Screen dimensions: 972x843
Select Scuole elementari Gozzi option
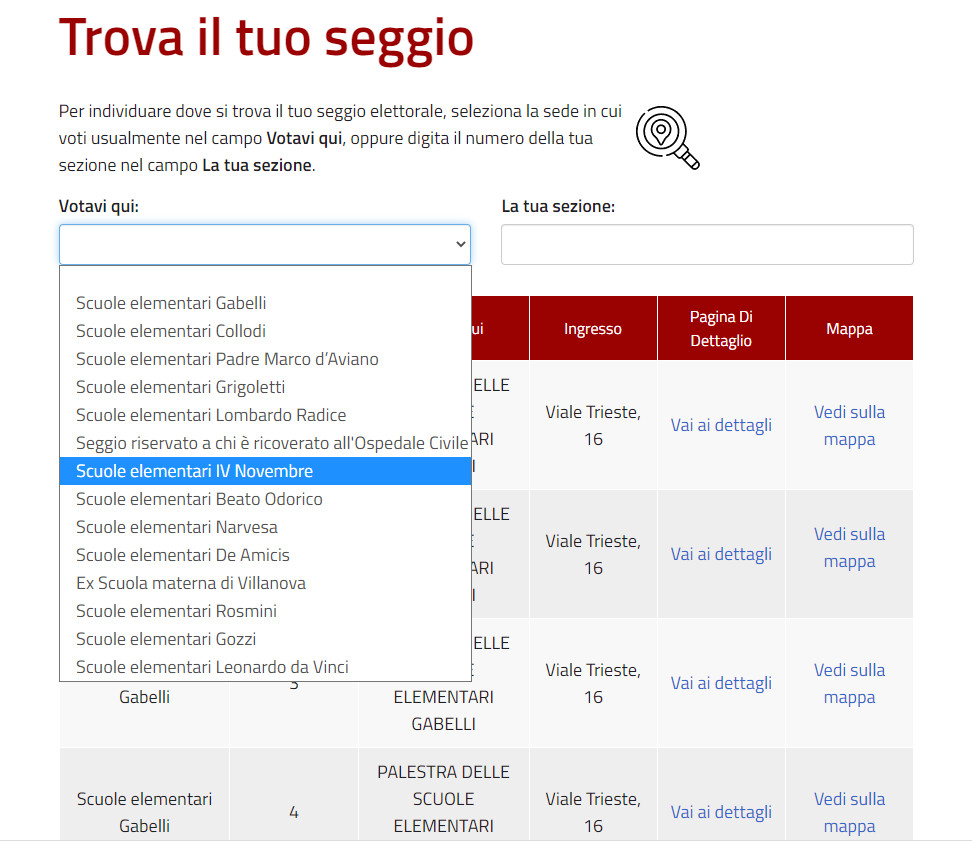[265, 639]
